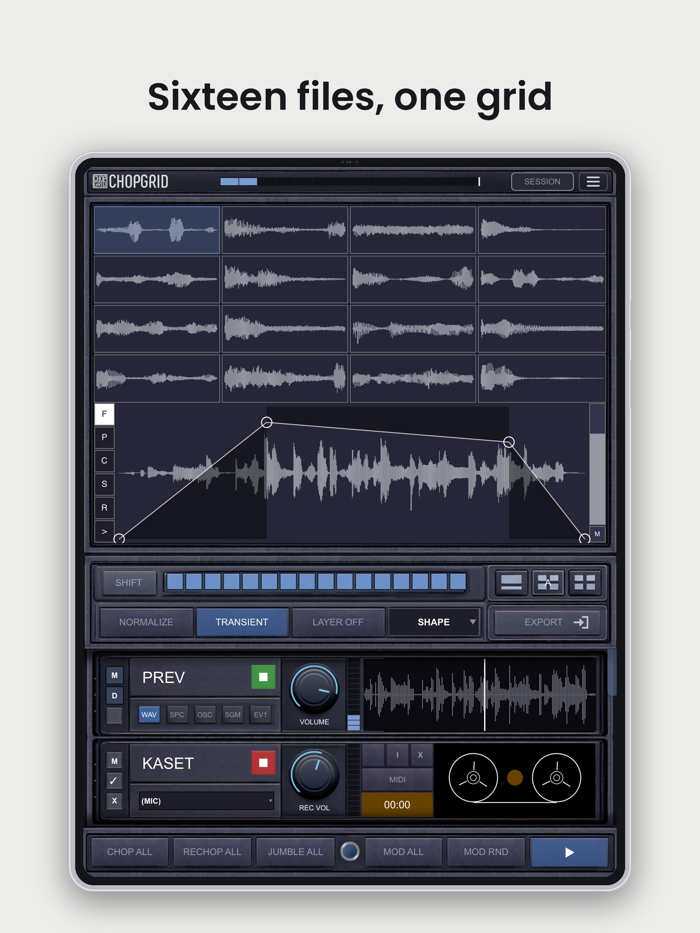Select the WAV display mode tab
The image size is (700, 933).
click(x=149, y=715)
